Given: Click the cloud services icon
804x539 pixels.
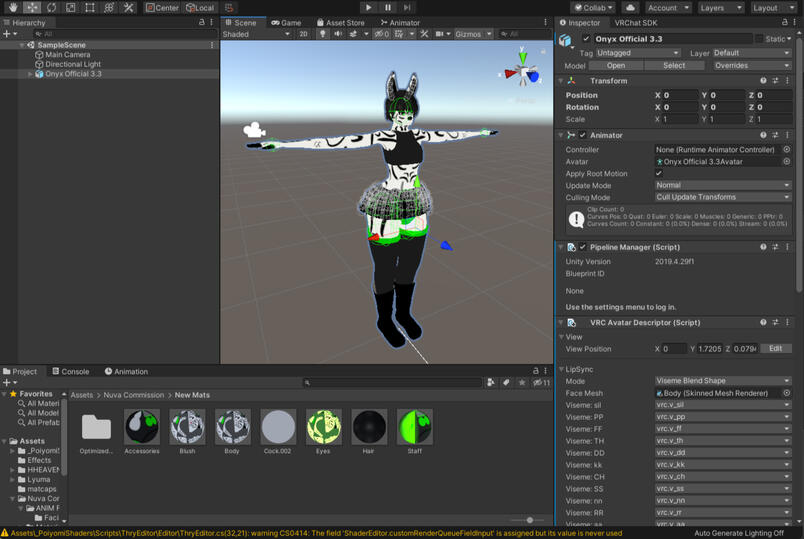Looking at the screenshot, I should 630,7.
